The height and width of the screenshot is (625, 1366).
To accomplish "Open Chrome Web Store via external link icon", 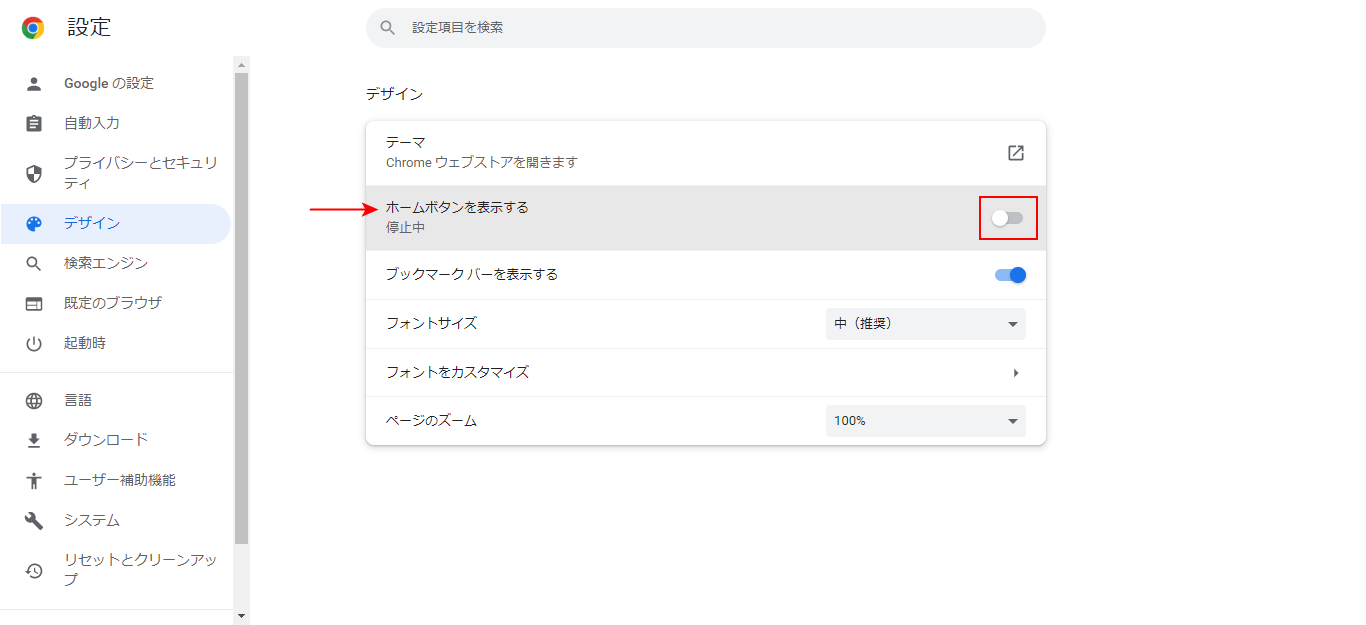I will (x=1015, y=153).
